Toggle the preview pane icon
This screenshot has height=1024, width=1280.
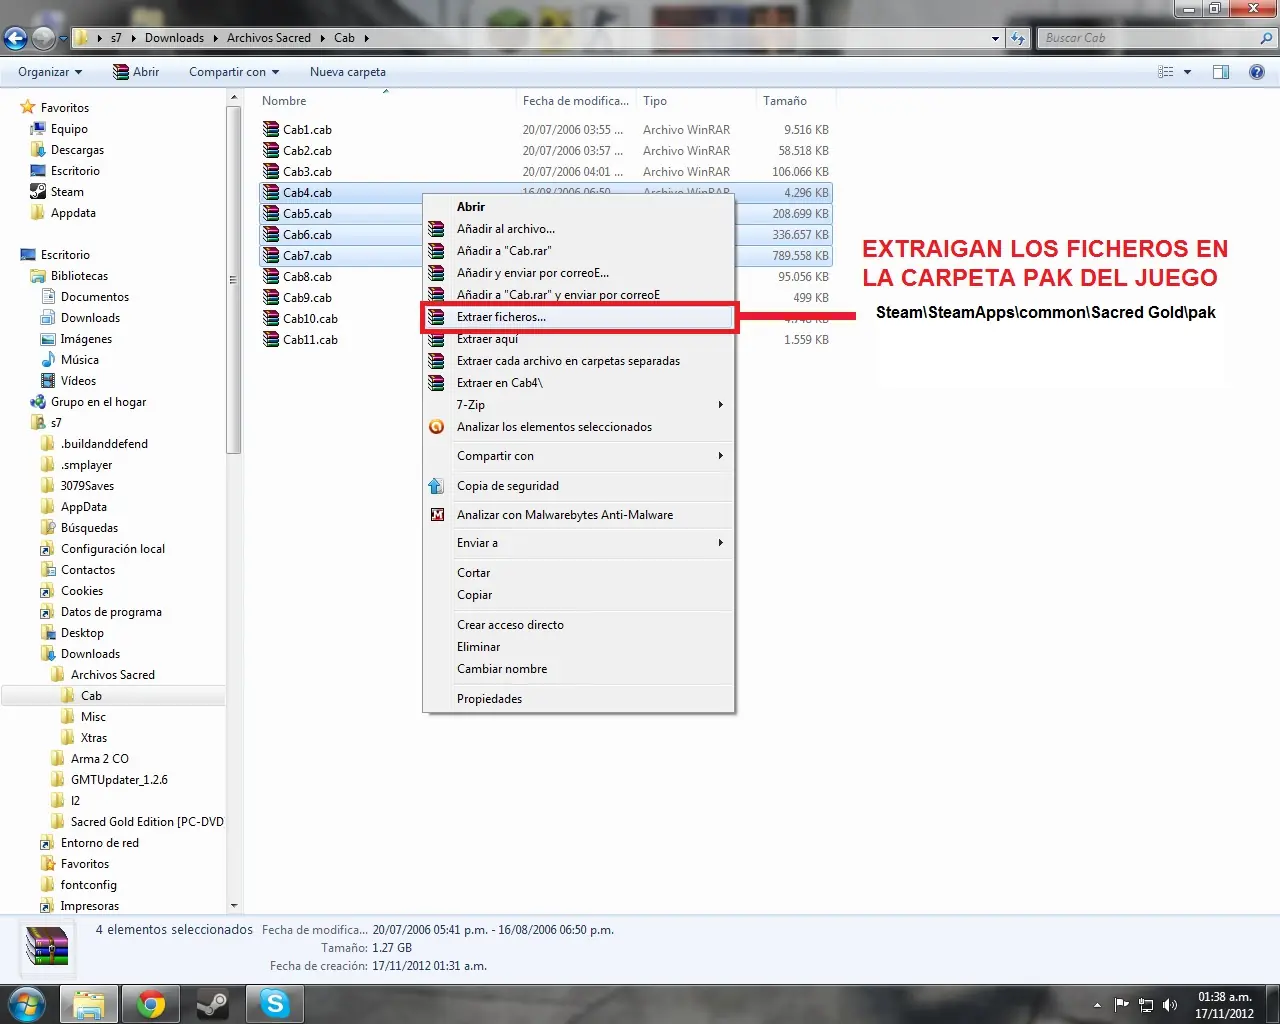[x=1220, y=72]
